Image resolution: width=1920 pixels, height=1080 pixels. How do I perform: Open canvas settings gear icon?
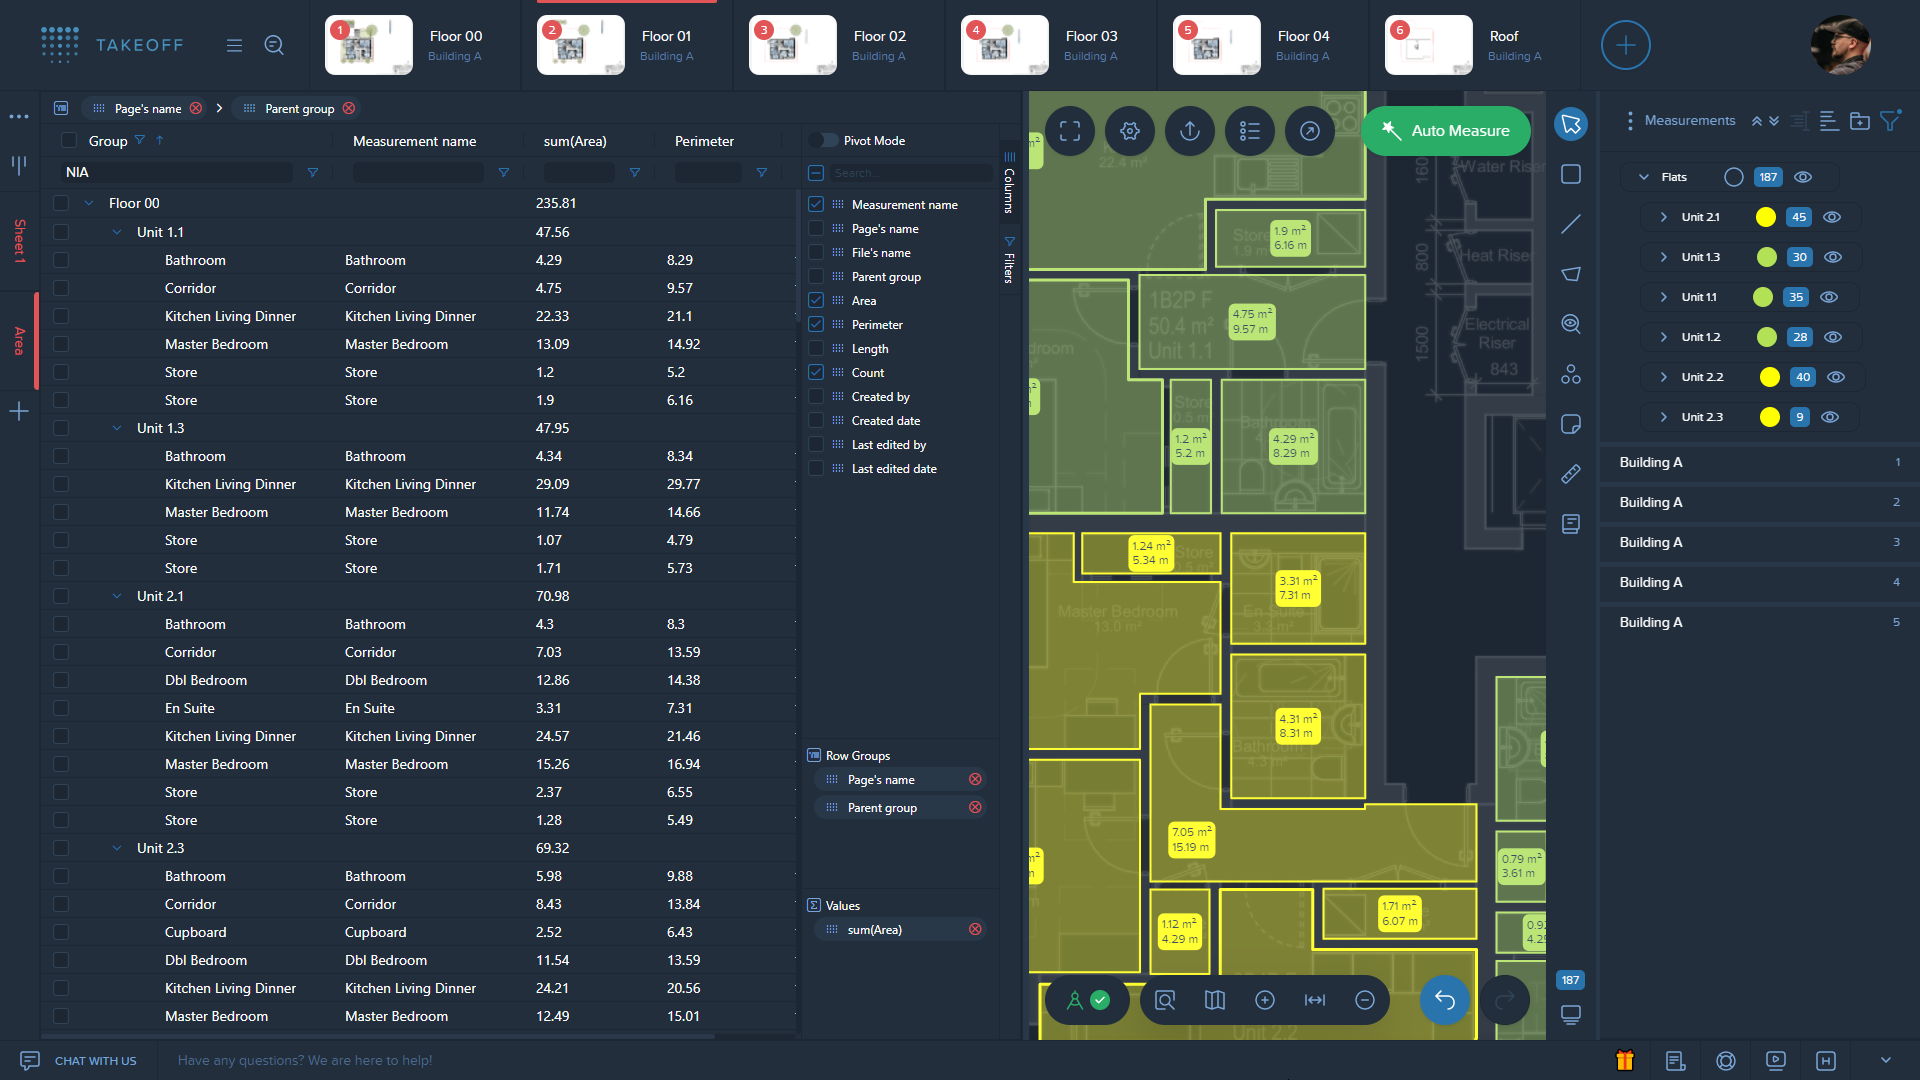click(1130, 131)
